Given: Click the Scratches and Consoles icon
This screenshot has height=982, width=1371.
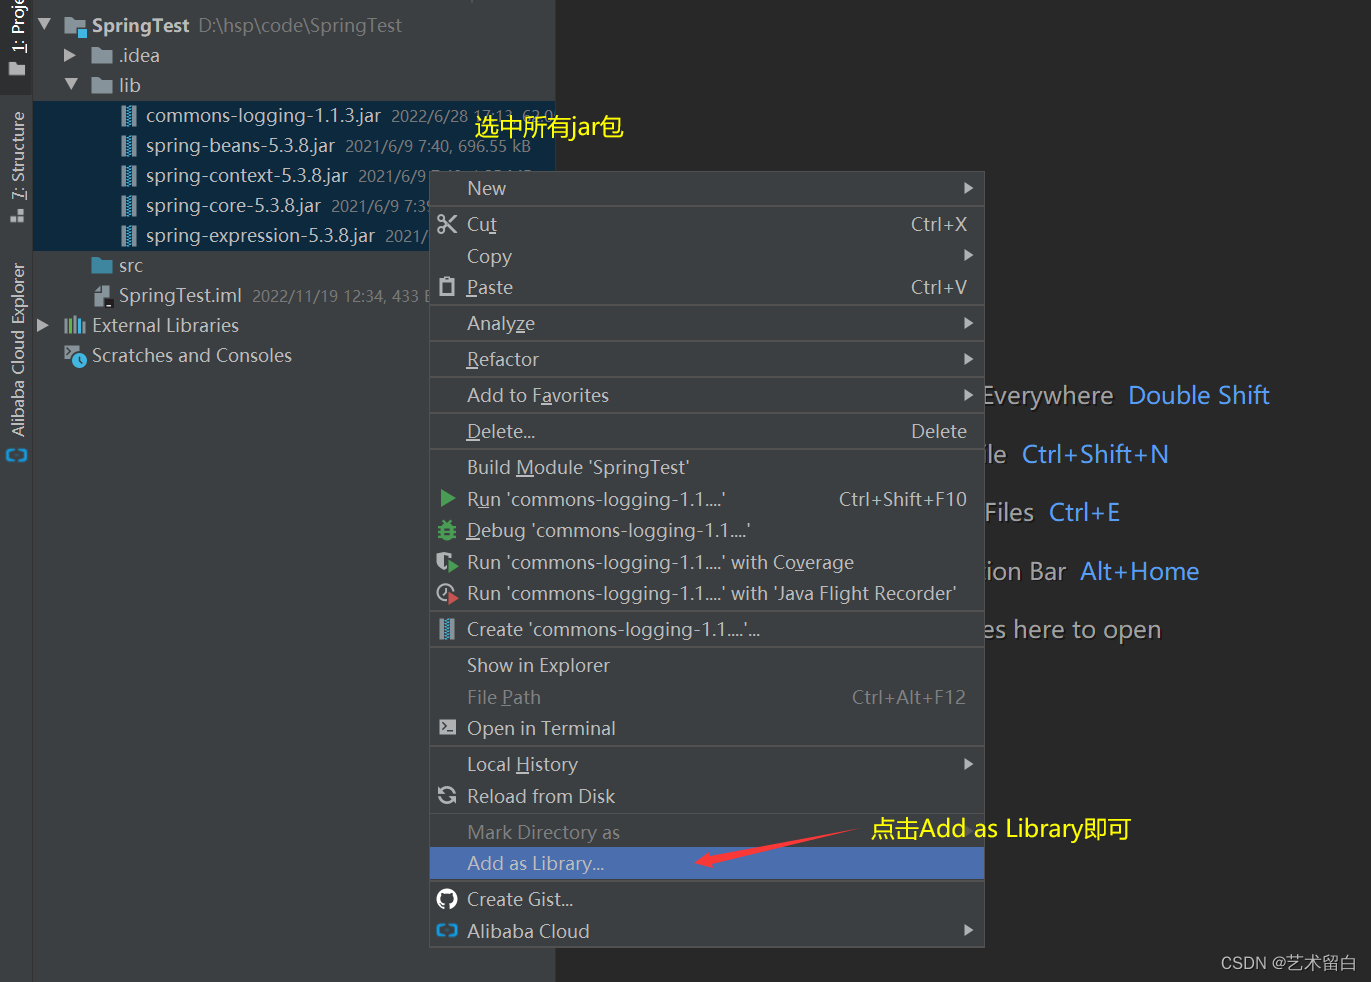Looking at the screenshot, I should 75,356.
